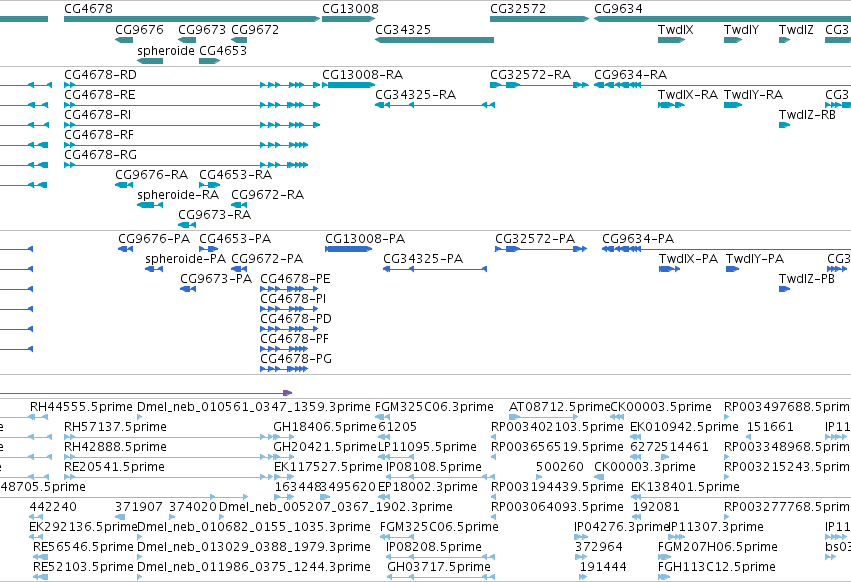Select the CG4678-PI protein label

tap(293, 299)
